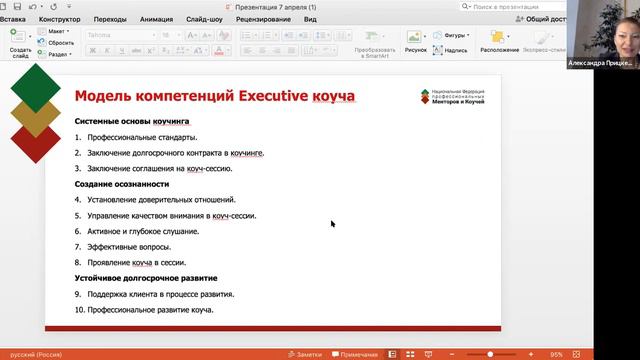
Task: Toggle superscript x² formatting
Action: point(151,51)
